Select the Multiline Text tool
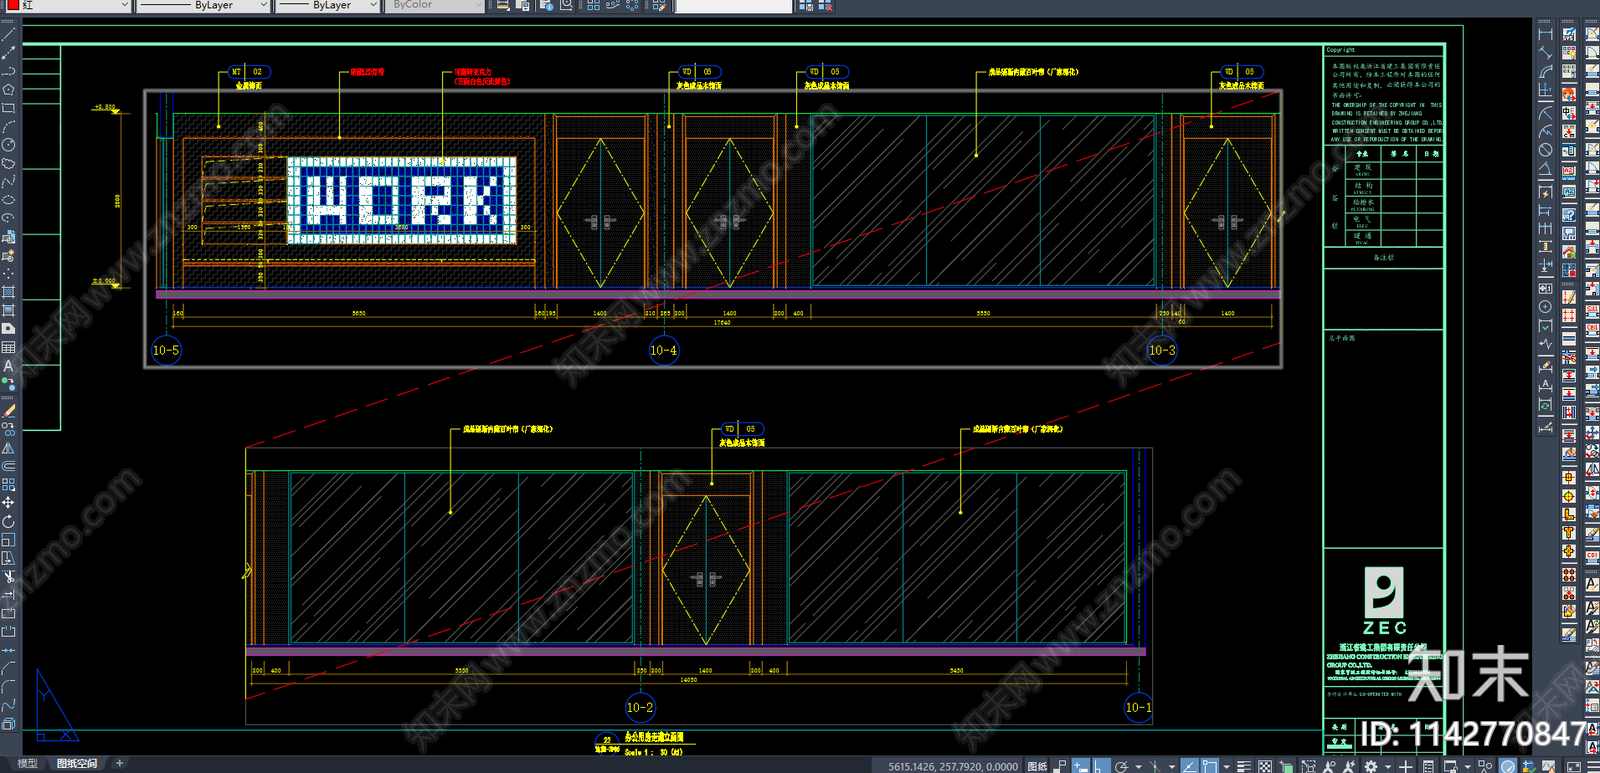The width and height of the screenshot is (1600, 773). pos(8,366)
